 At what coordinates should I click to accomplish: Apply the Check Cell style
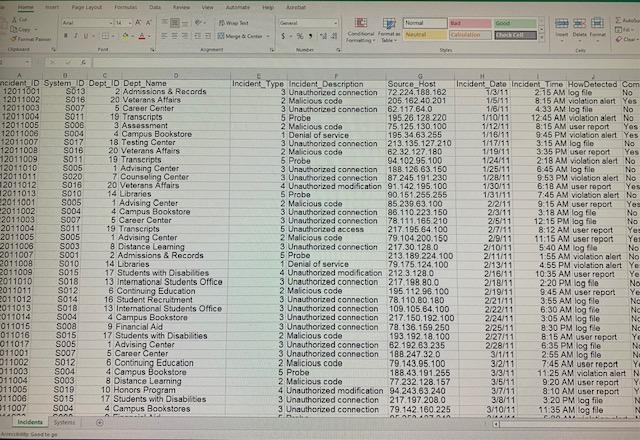click(515, 35)
